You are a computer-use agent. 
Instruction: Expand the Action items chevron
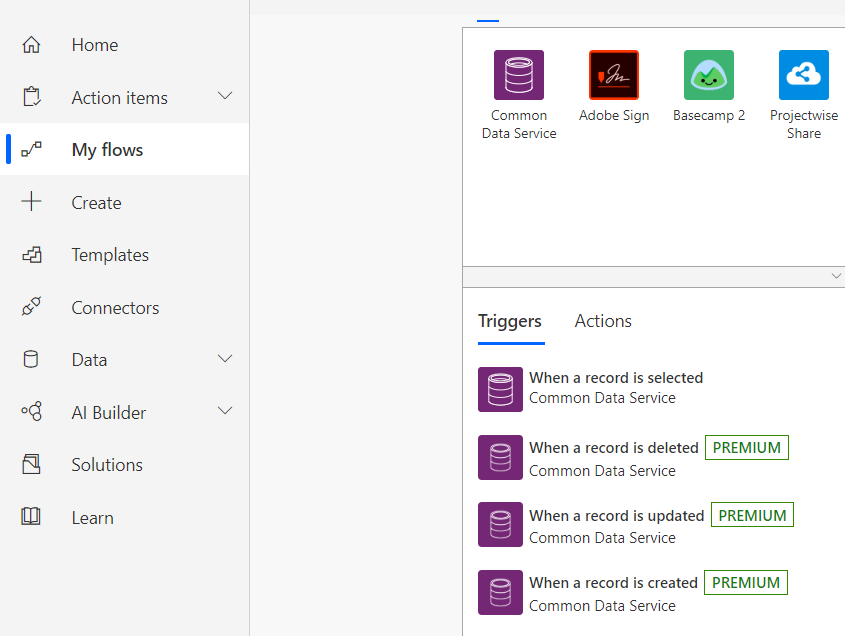(225, 96)
